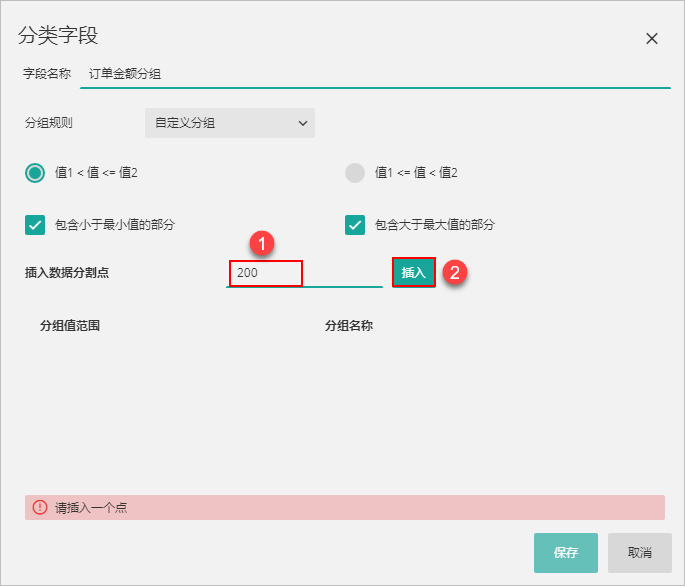Select the 值1 <= 值 < 值2 radio option
Image resolution: width=685 pixels, height=586 pixels.
pyautogui.click(x=355, y=173)
